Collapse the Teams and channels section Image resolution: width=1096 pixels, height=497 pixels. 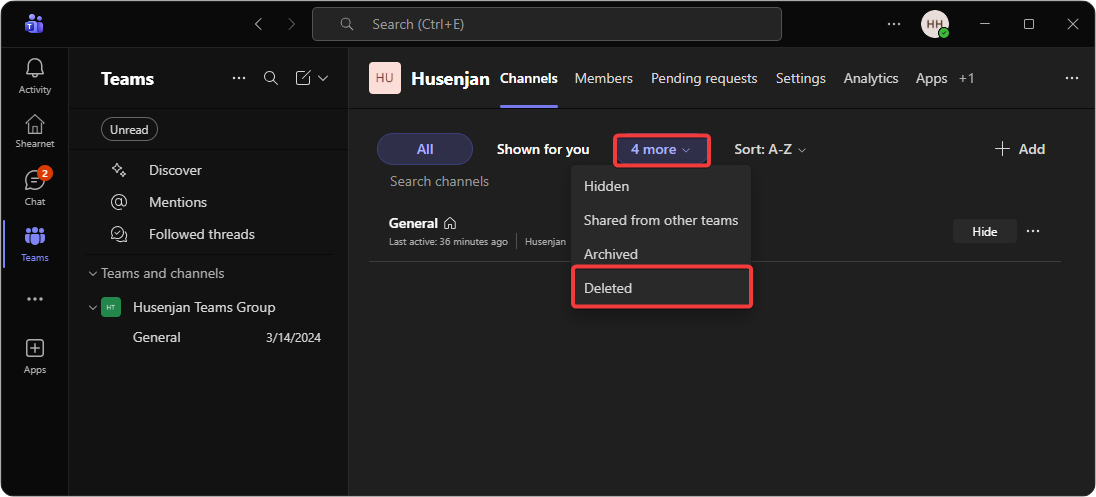pyautogui.click(x=94, y=273)
